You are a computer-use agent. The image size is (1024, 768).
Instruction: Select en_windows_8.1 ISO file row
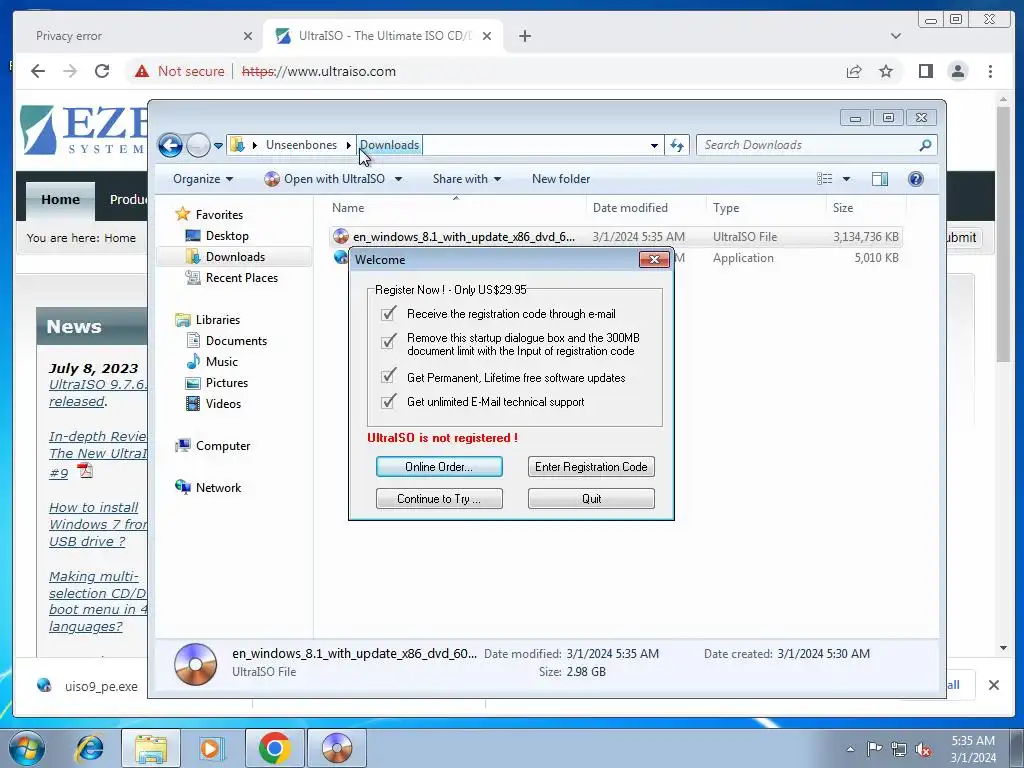[616, 237]
